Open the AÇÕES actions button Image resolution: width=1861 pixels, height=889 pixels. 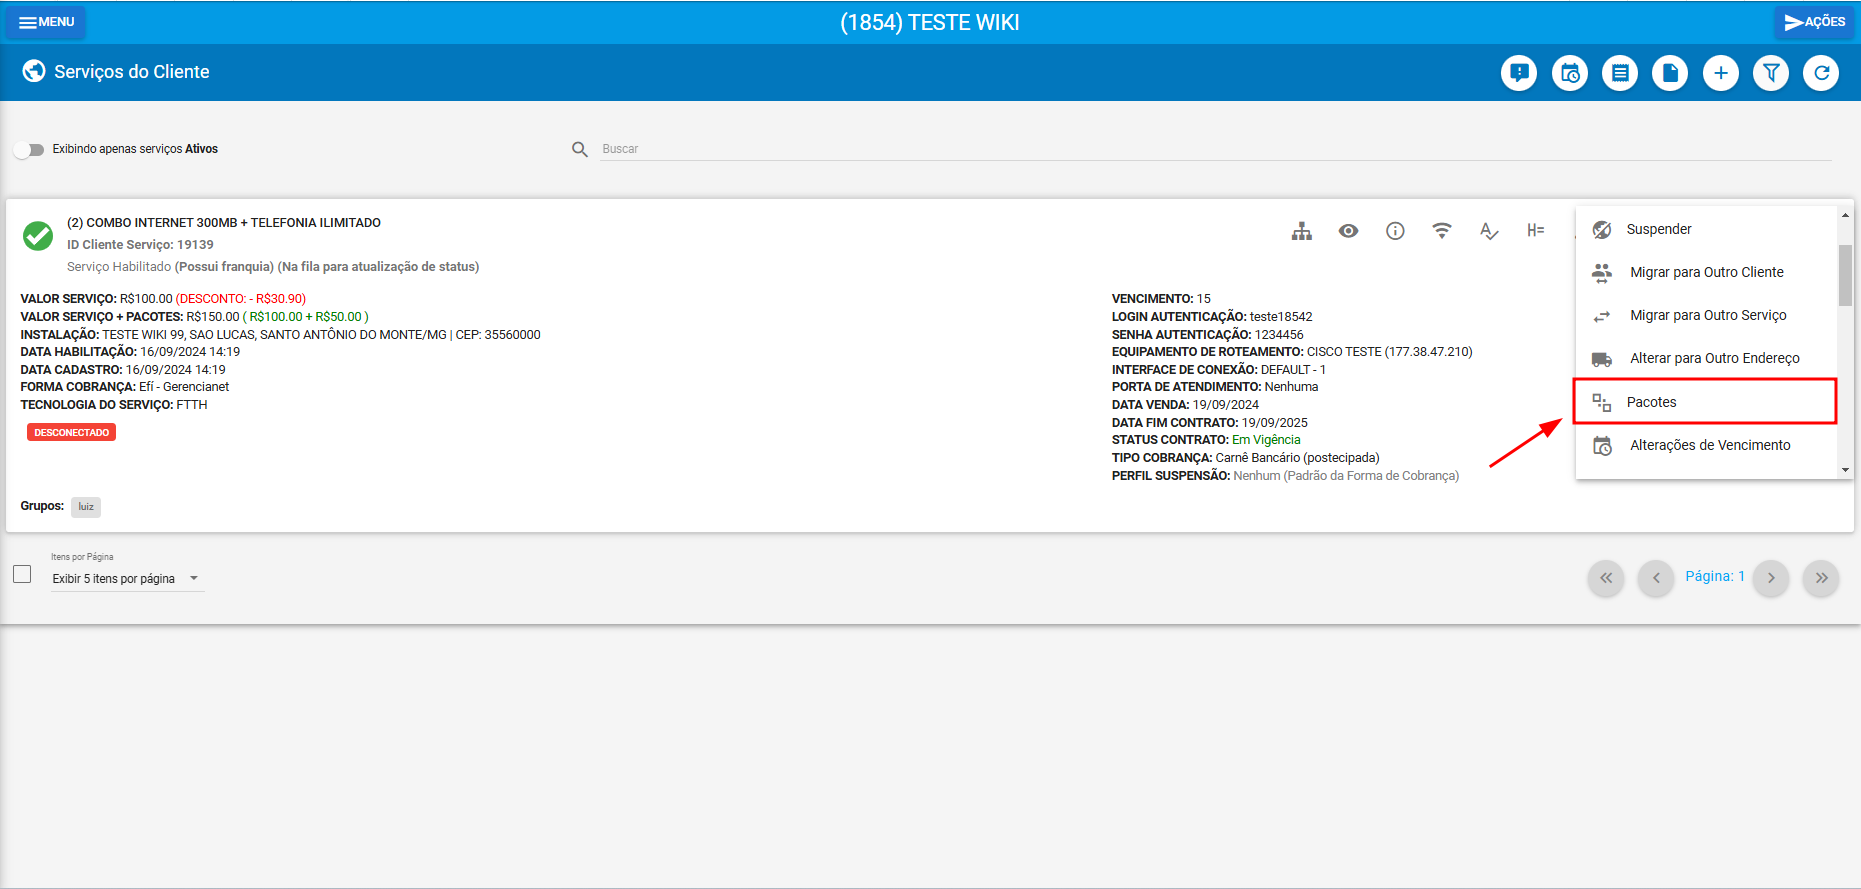(x=1814, y=22)
